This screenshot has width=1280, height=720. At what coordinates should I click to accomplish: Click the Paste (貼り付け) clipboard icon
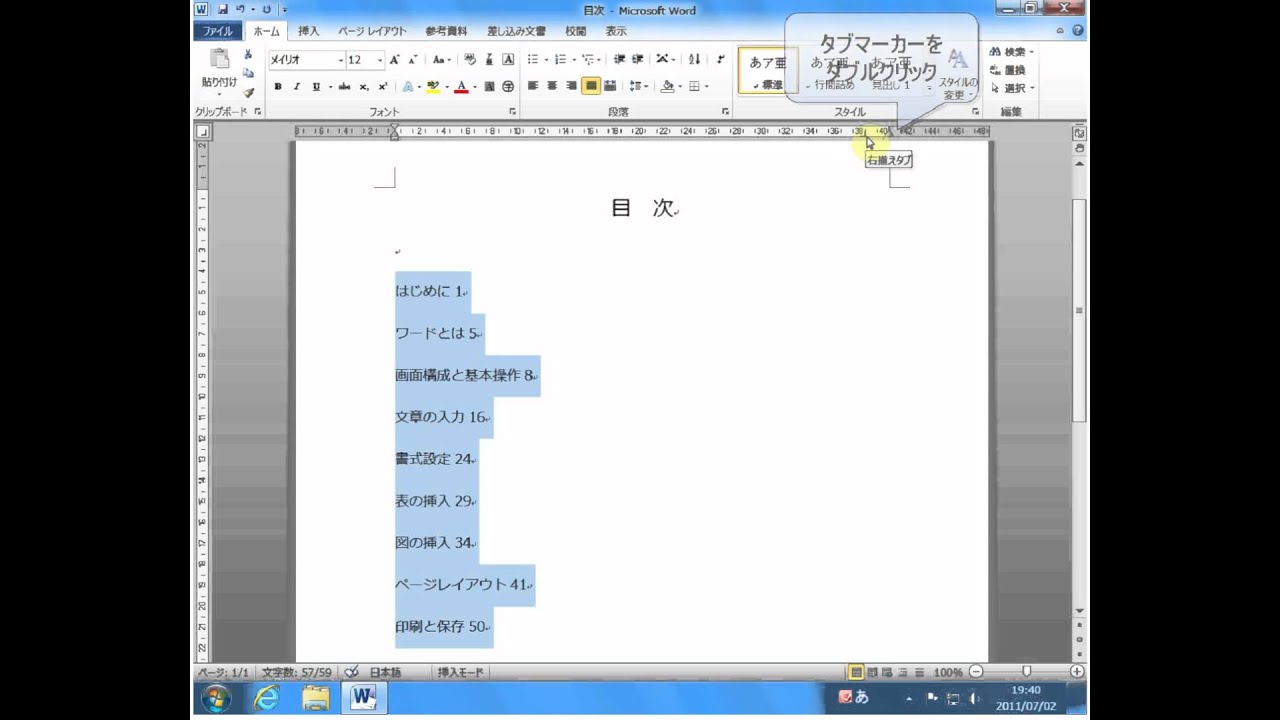click(x=219, y=58)
